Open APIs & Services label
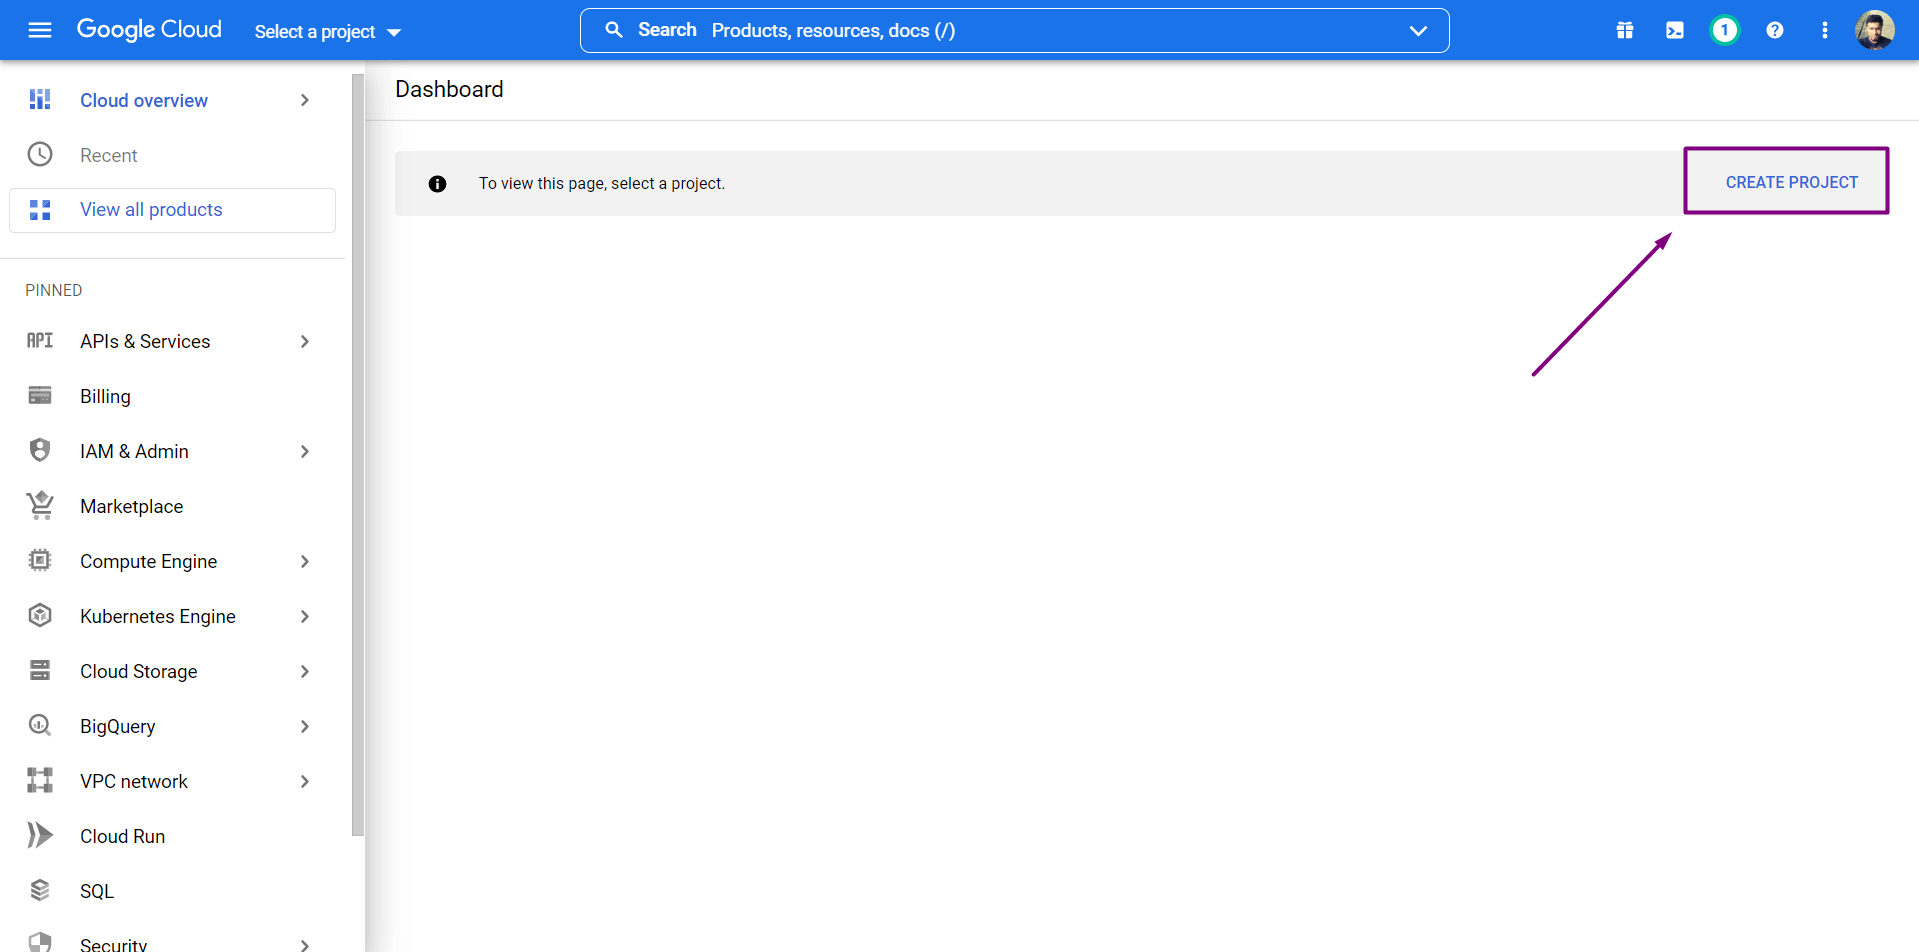 point(145,341)
